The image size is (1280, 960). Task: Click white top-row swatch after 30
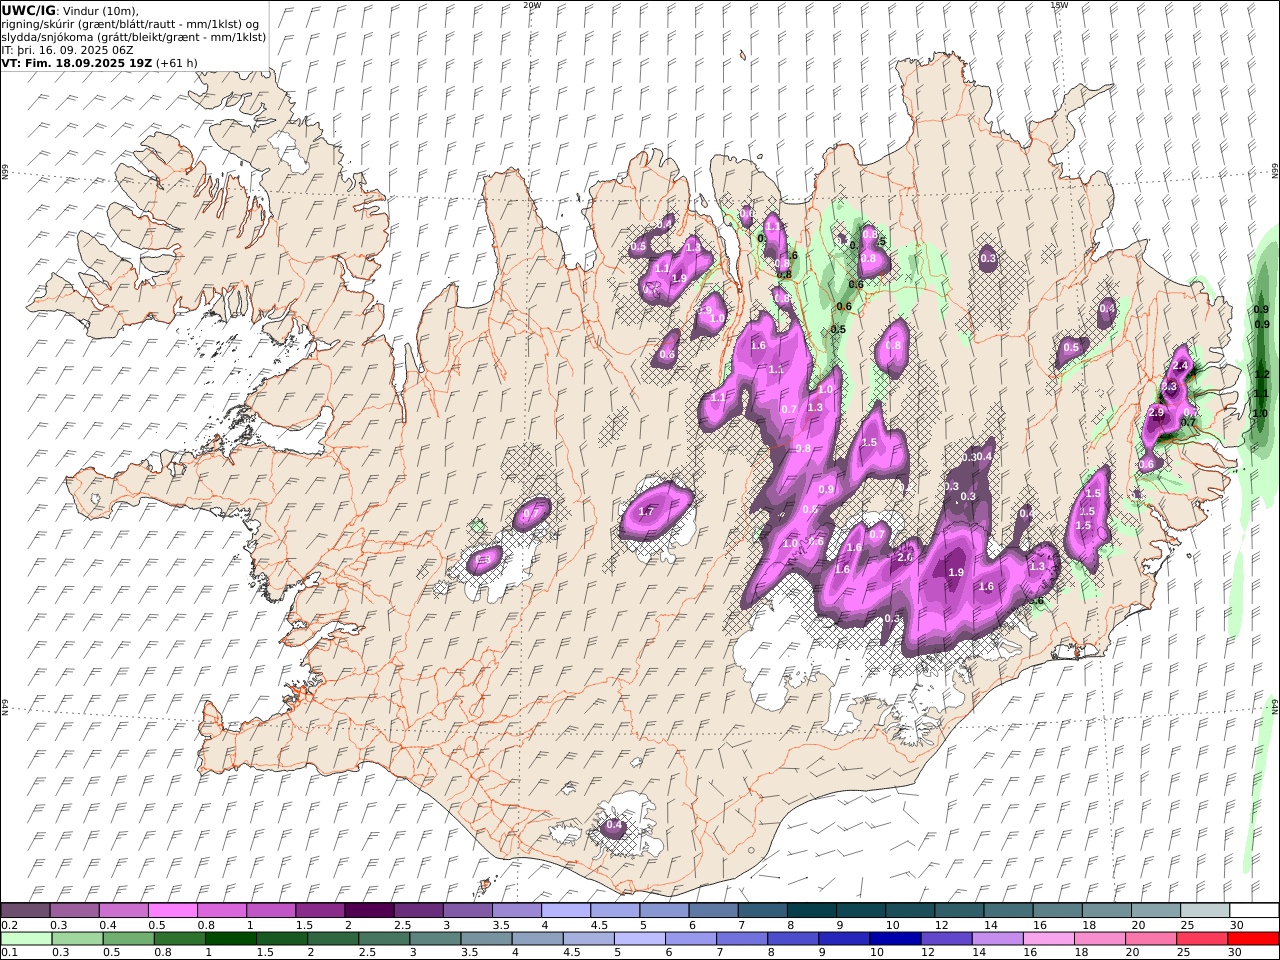click(x=1254, y=910)
